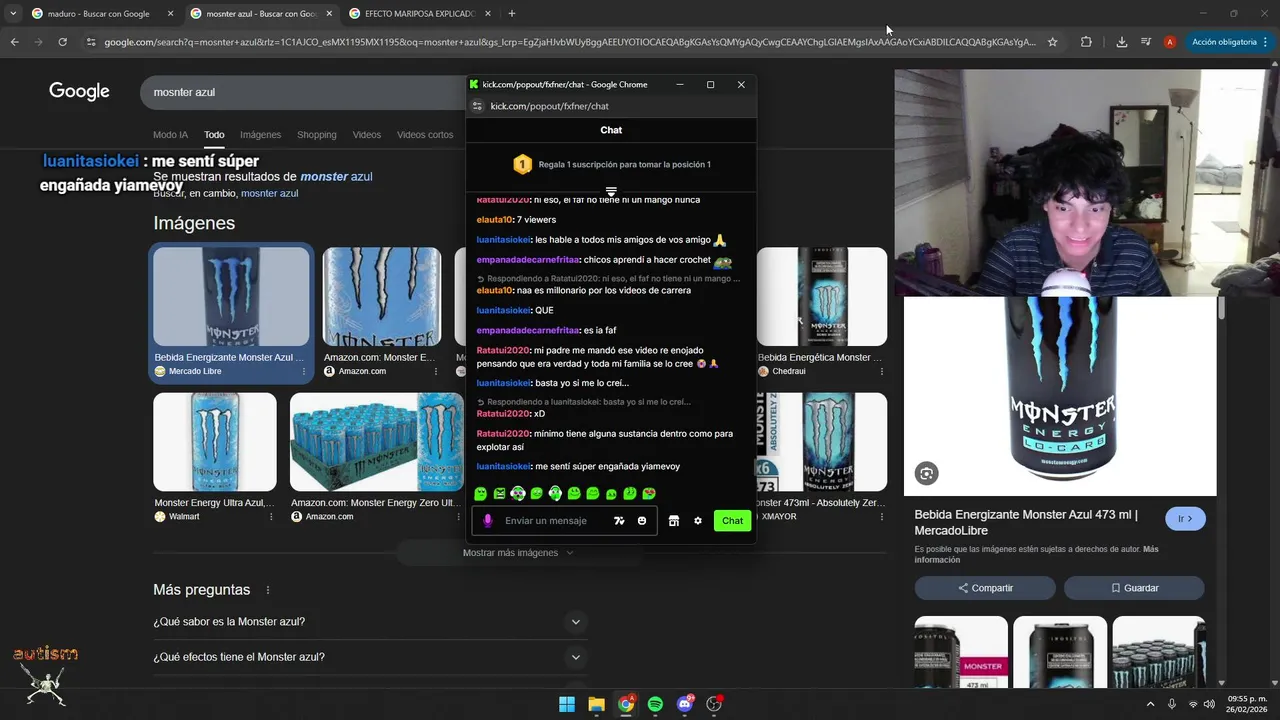
Task: Open a new Chrome tab
Action: click(511, 14)
